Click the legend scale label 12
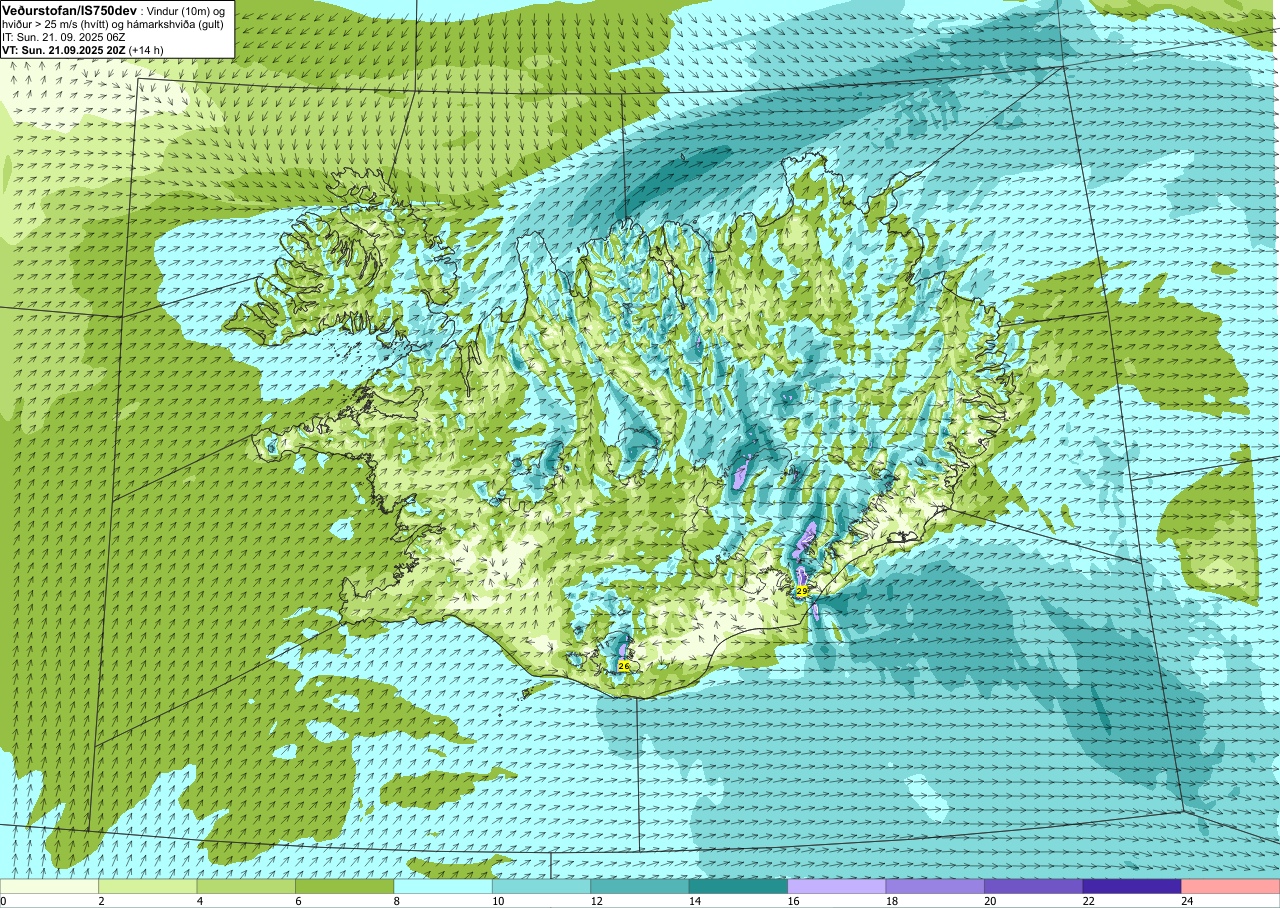The width and height of the screenshot is (1280, 908). pyautogui.click(x=597, y=901)
